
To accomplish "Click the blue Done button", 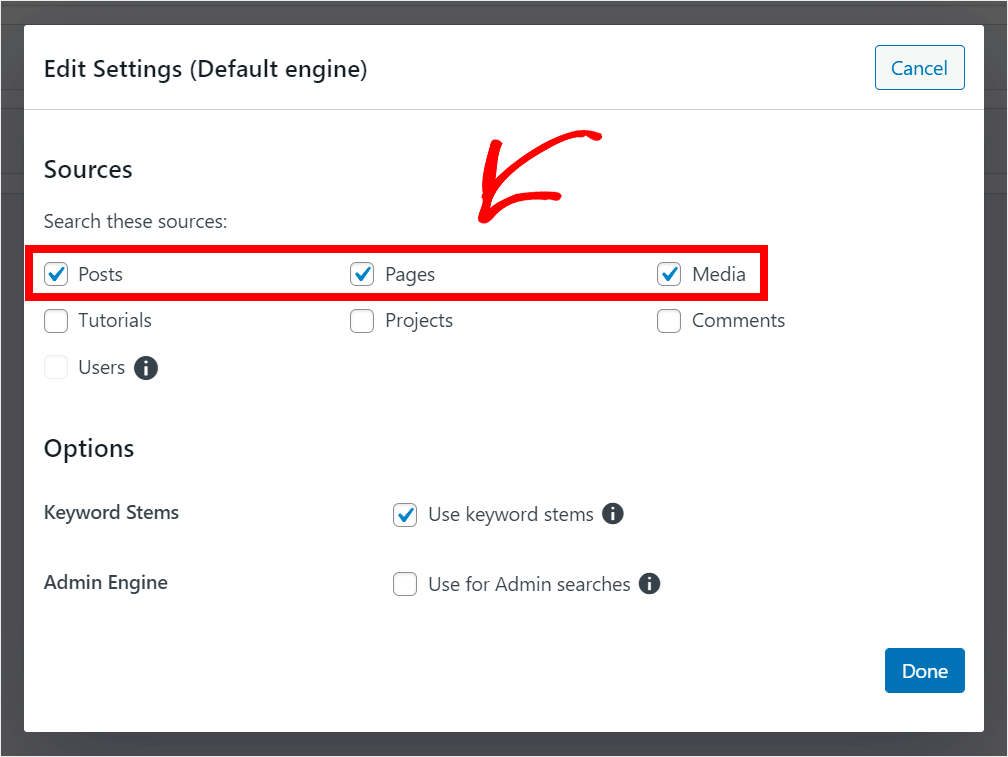I will (924, 671).
